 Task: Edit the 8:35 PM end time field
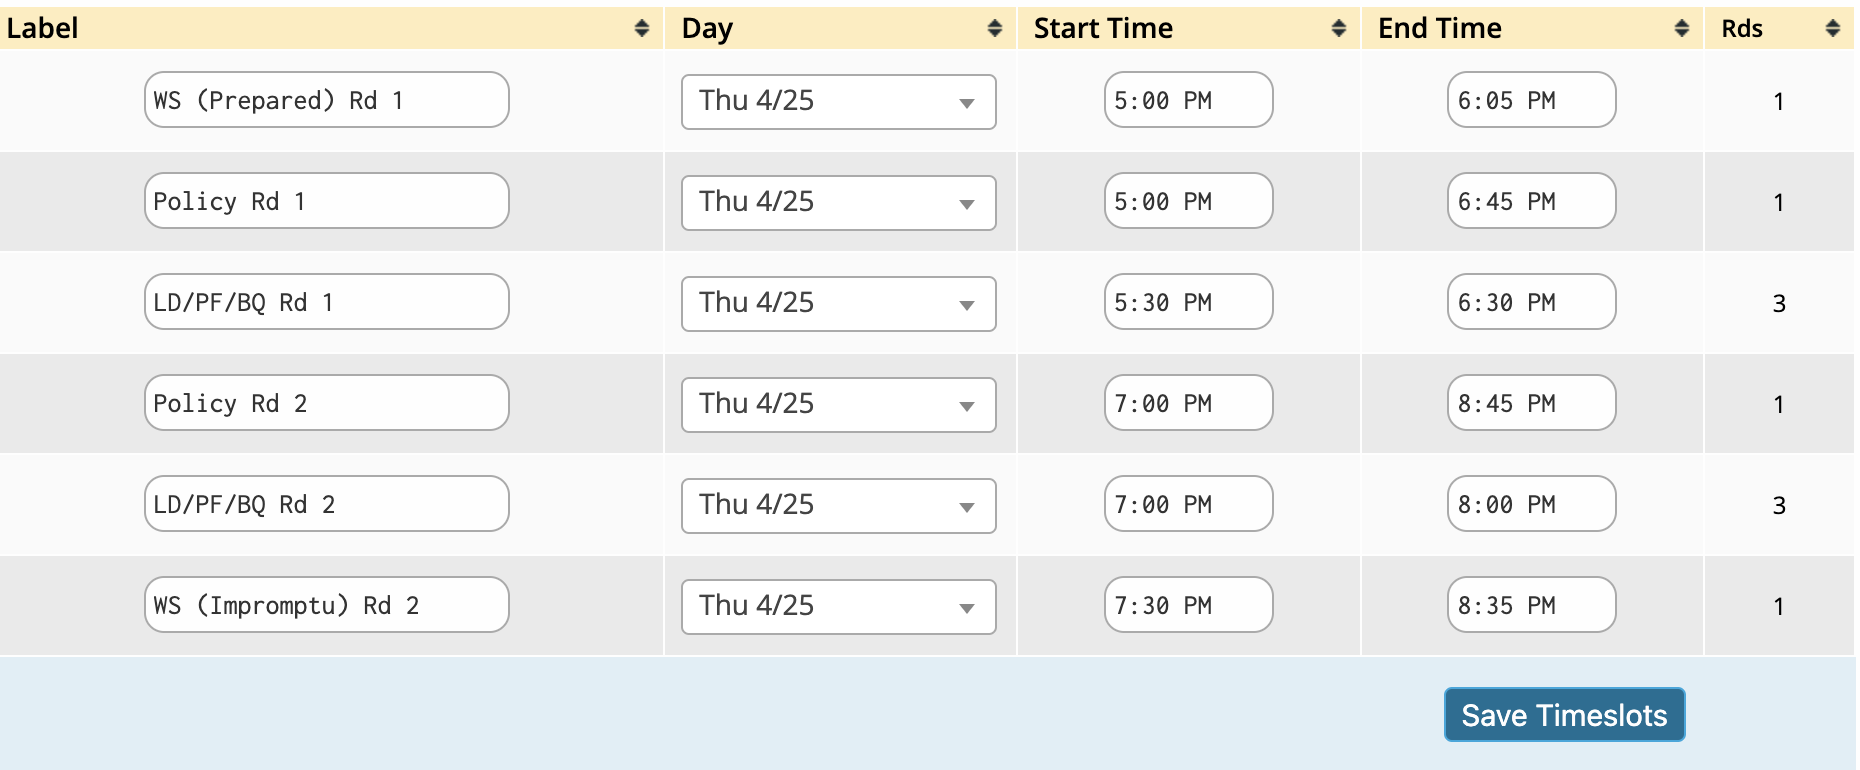1531,605
